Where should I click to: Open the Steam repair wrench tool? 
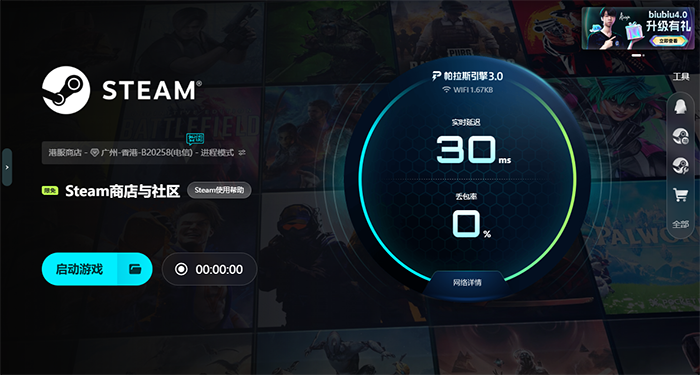click(680, 166)
